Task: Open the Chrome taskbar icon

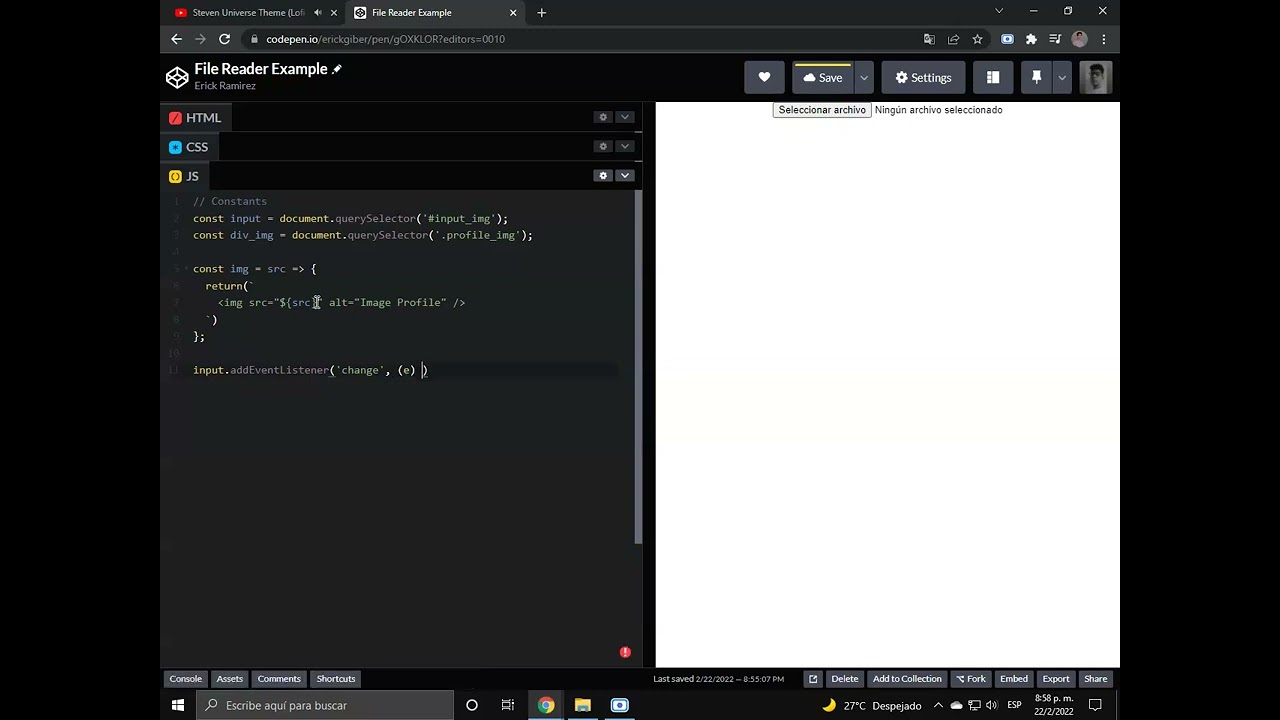Action: click(546, 705)
